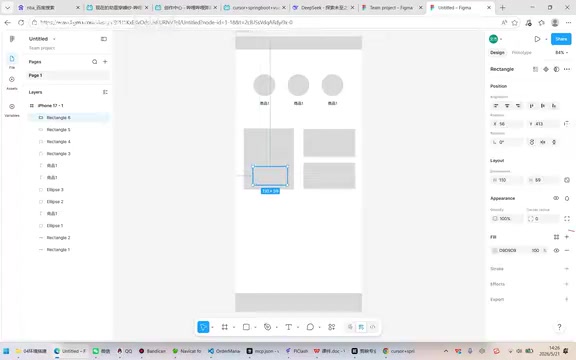The image size is (576, 360).
Task: Add a new fill with plus
Action: point(567,237)
